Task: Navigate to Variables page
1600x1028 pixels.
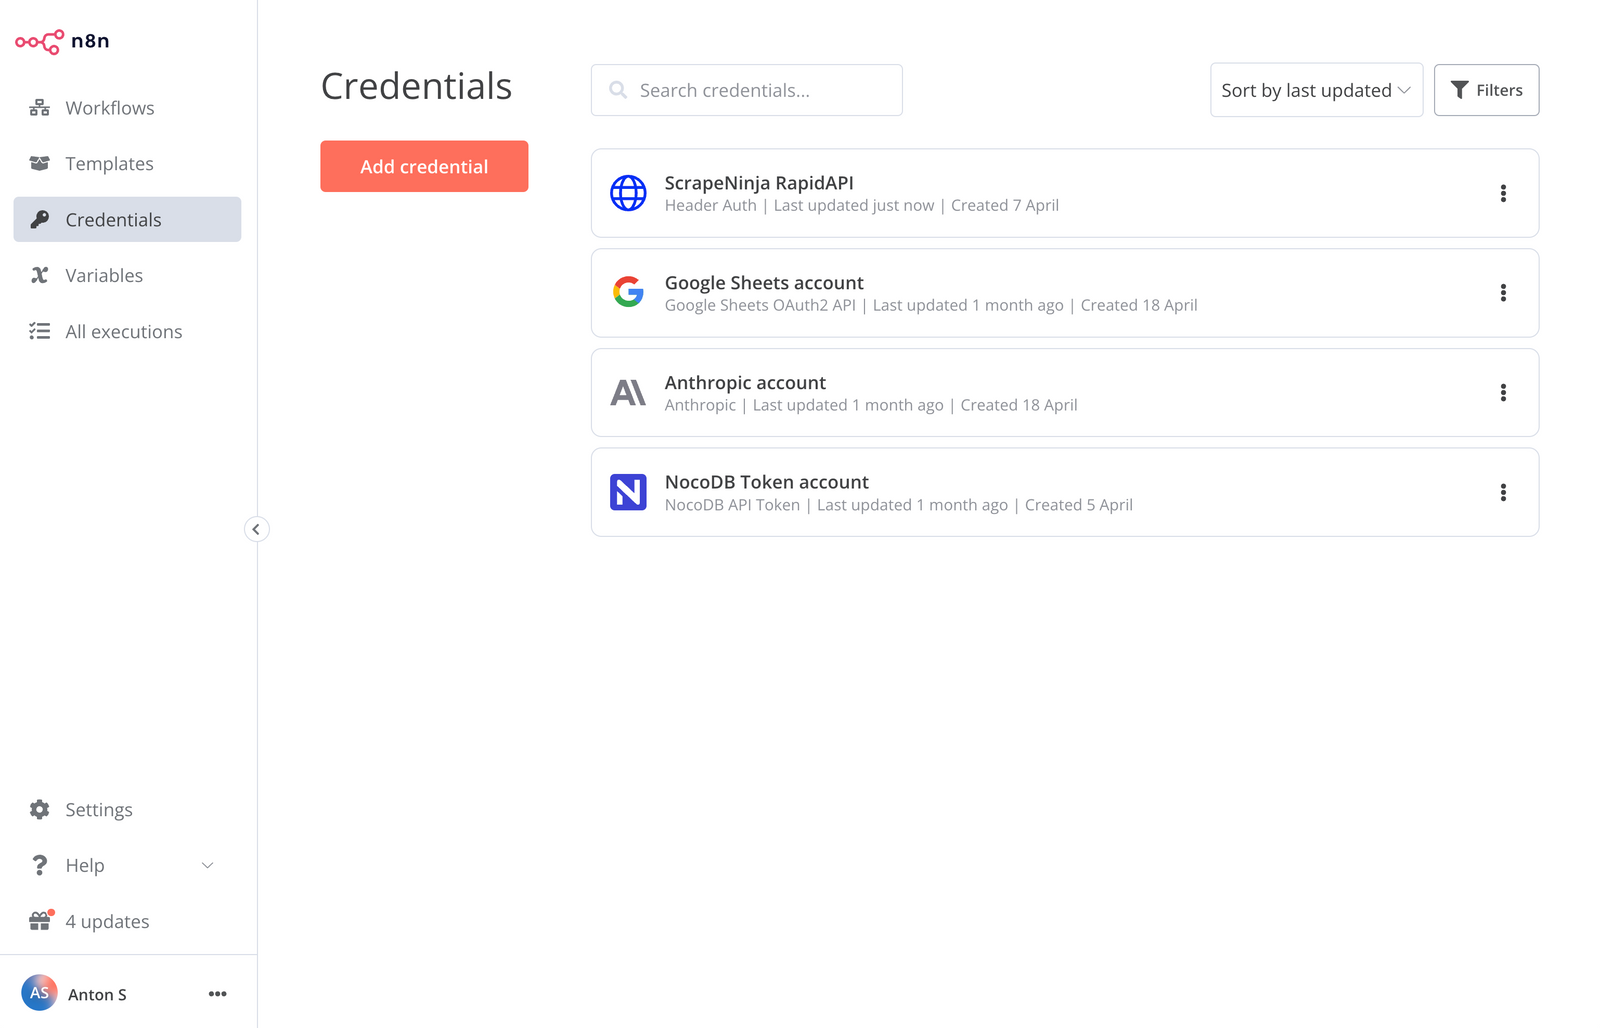Action: (x=104, y=276)
